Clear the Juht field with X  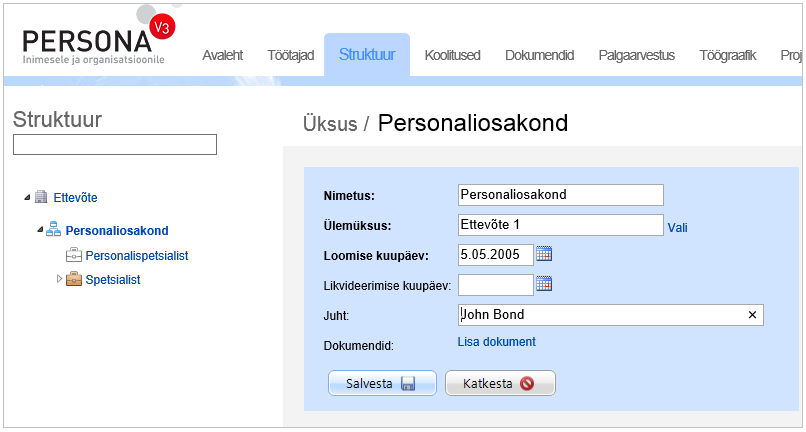[x=752, y=315]
